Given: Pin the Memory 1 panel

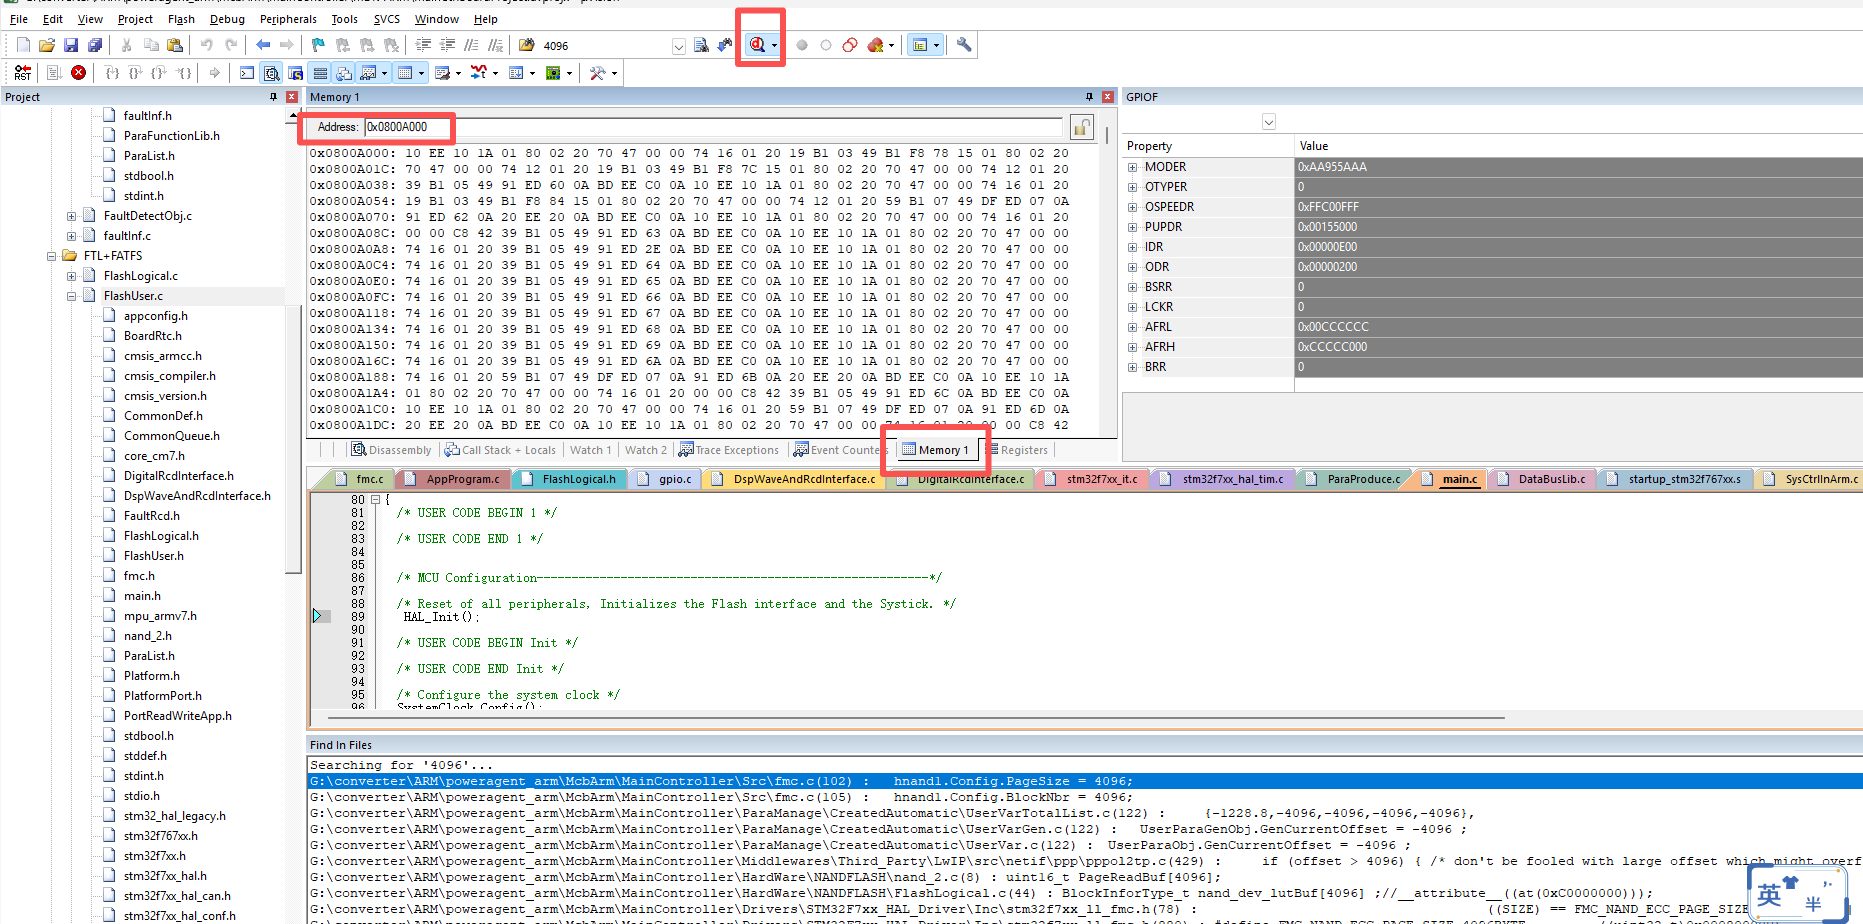Looking at the screenshot, I should [x=1089, y=97].
